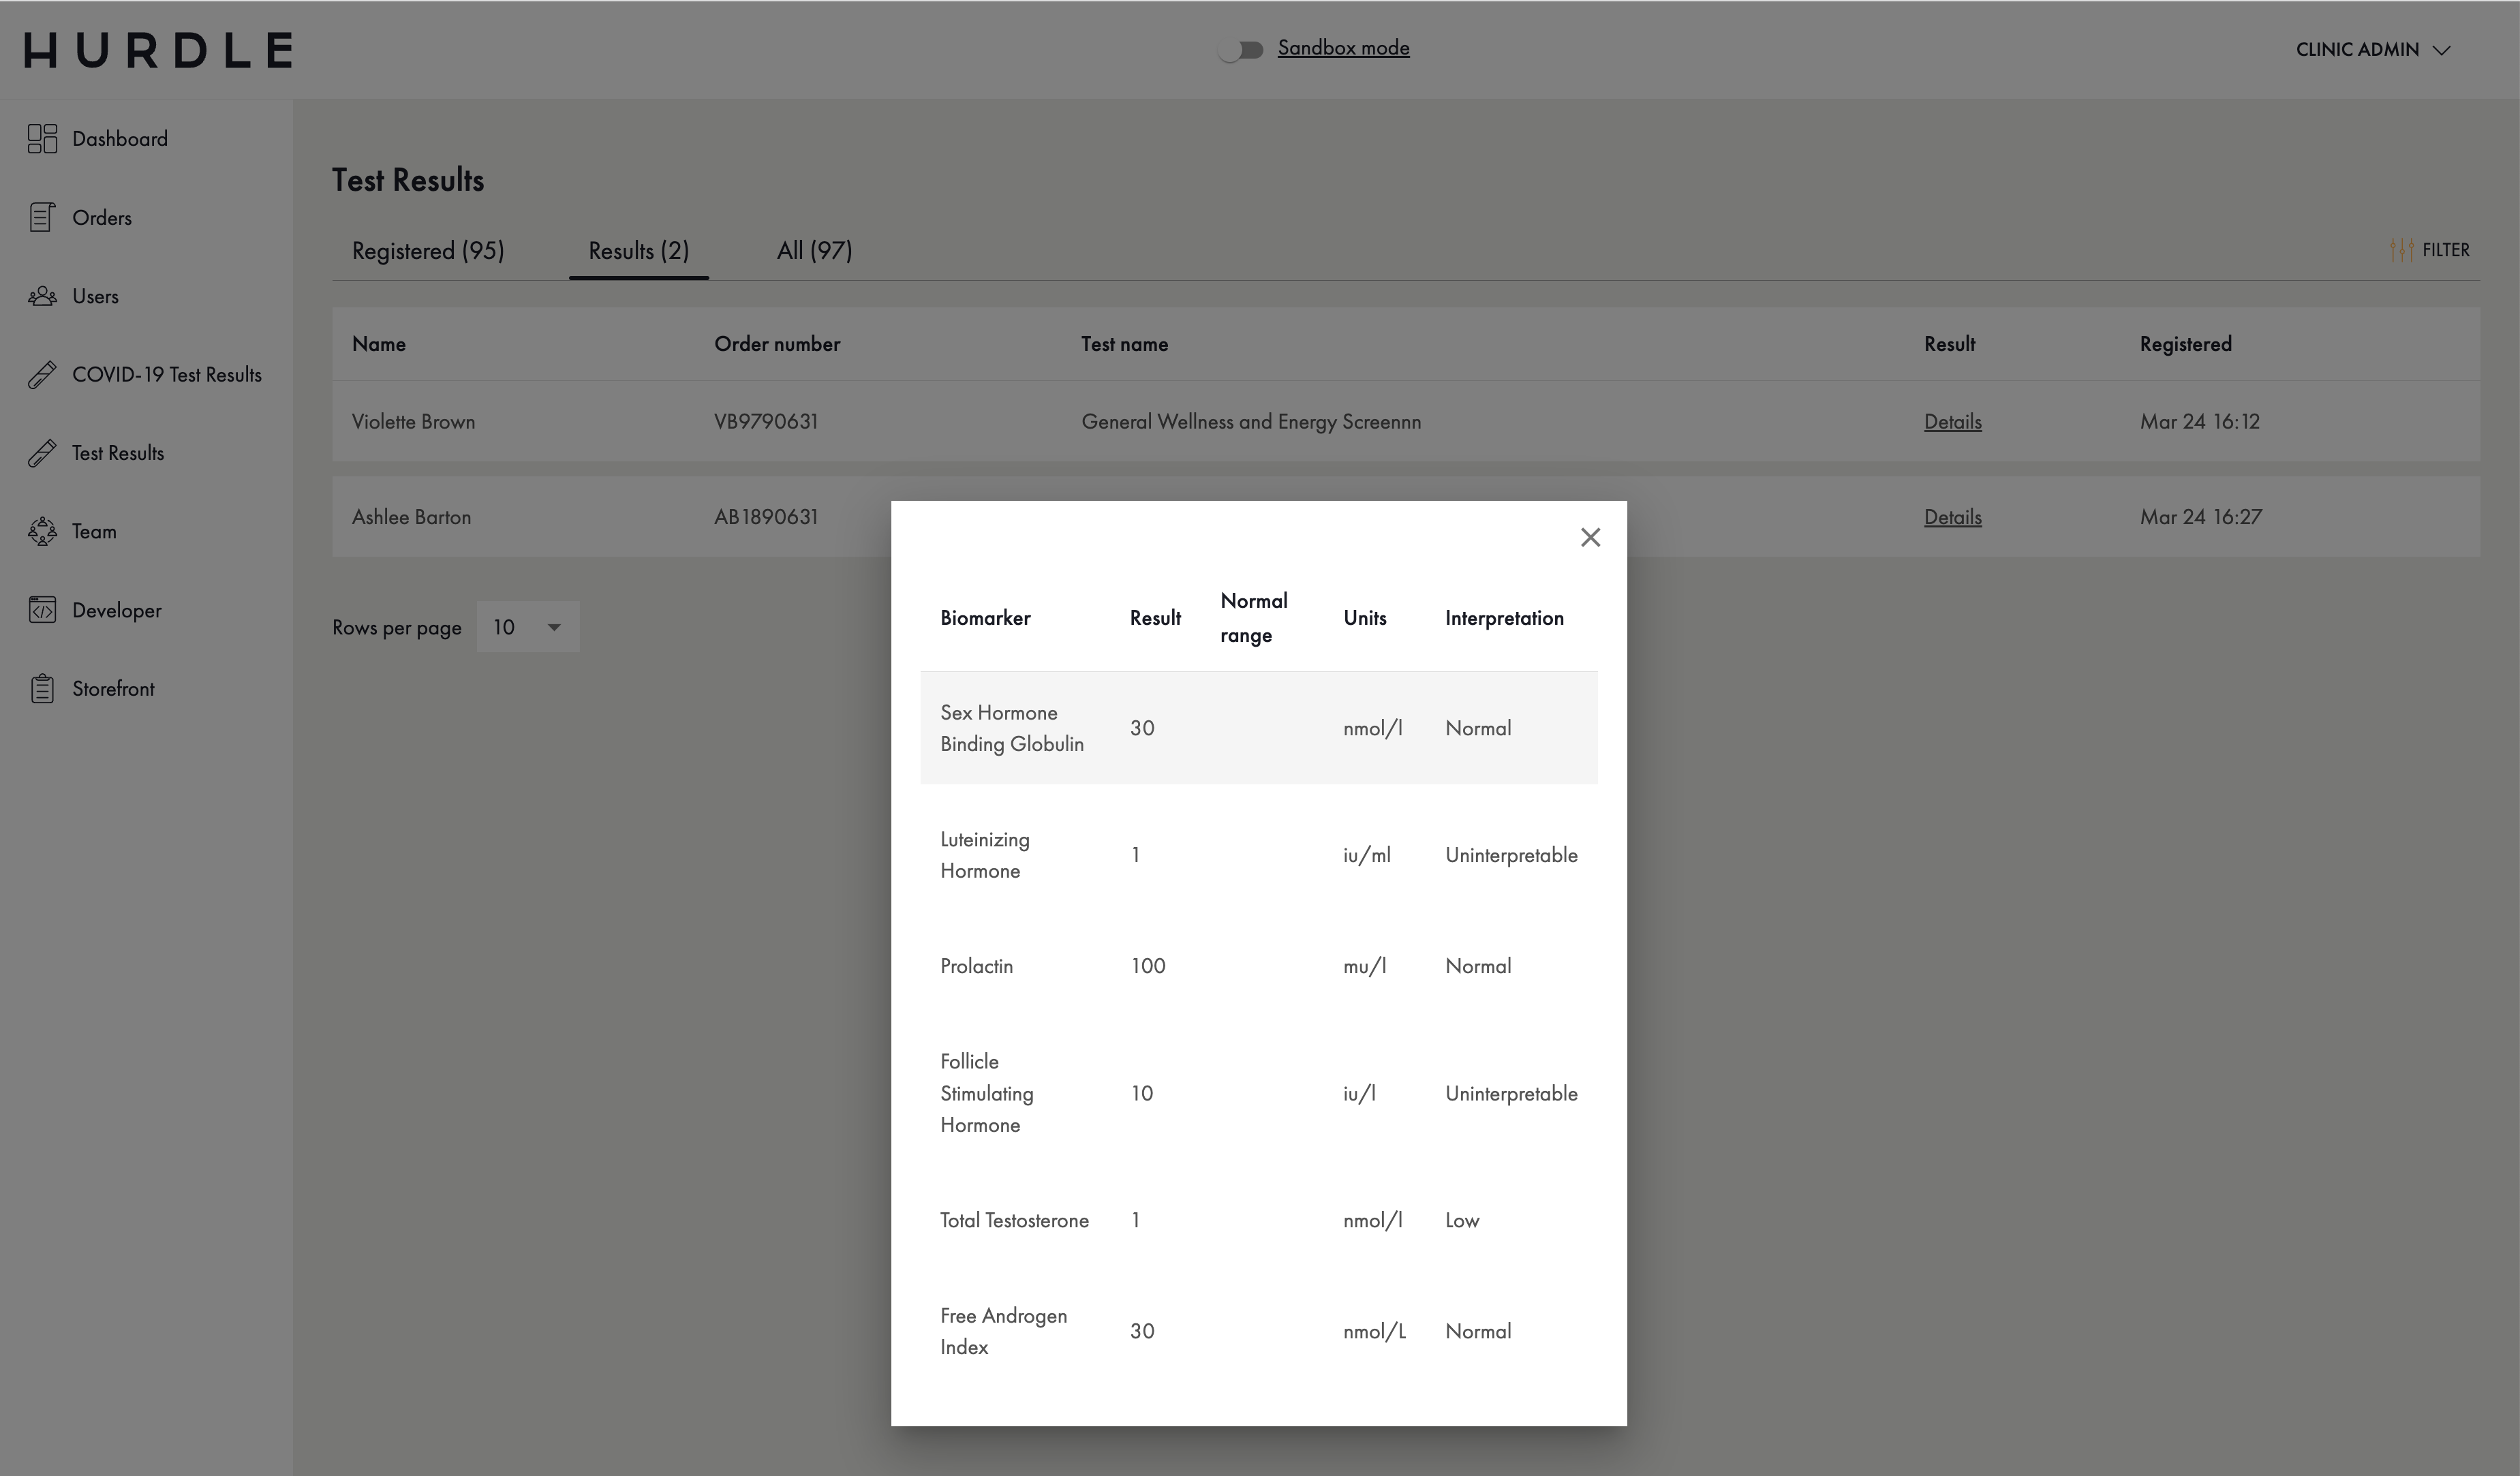The width and height of the screenshot is (2520, 1476).
Task: Click the Dashboard icon in sidebar
Action: click(42, 139)
